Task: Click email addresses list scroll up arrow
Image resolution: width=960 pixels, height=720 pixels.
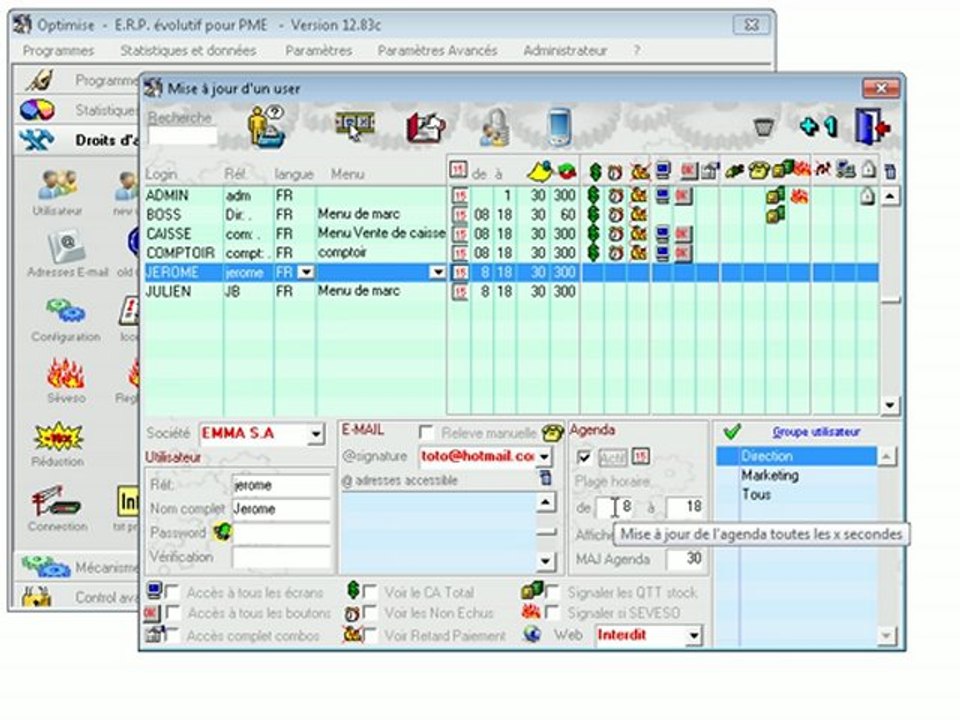Action: pos(546,503)
